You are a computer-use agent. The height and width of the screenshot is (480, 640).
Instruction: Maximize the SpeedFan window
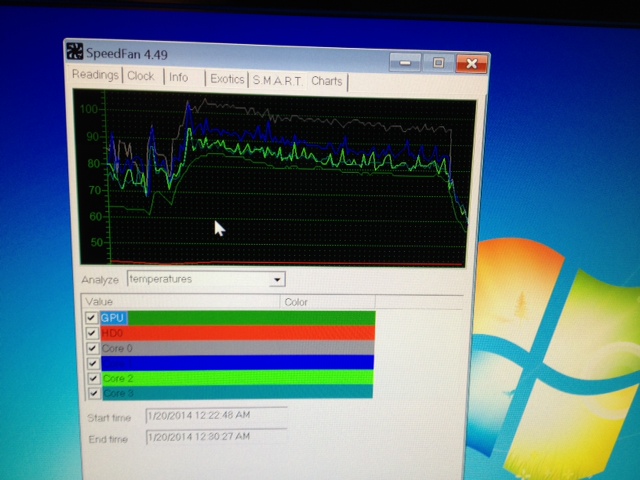click(x=438, y=63)
